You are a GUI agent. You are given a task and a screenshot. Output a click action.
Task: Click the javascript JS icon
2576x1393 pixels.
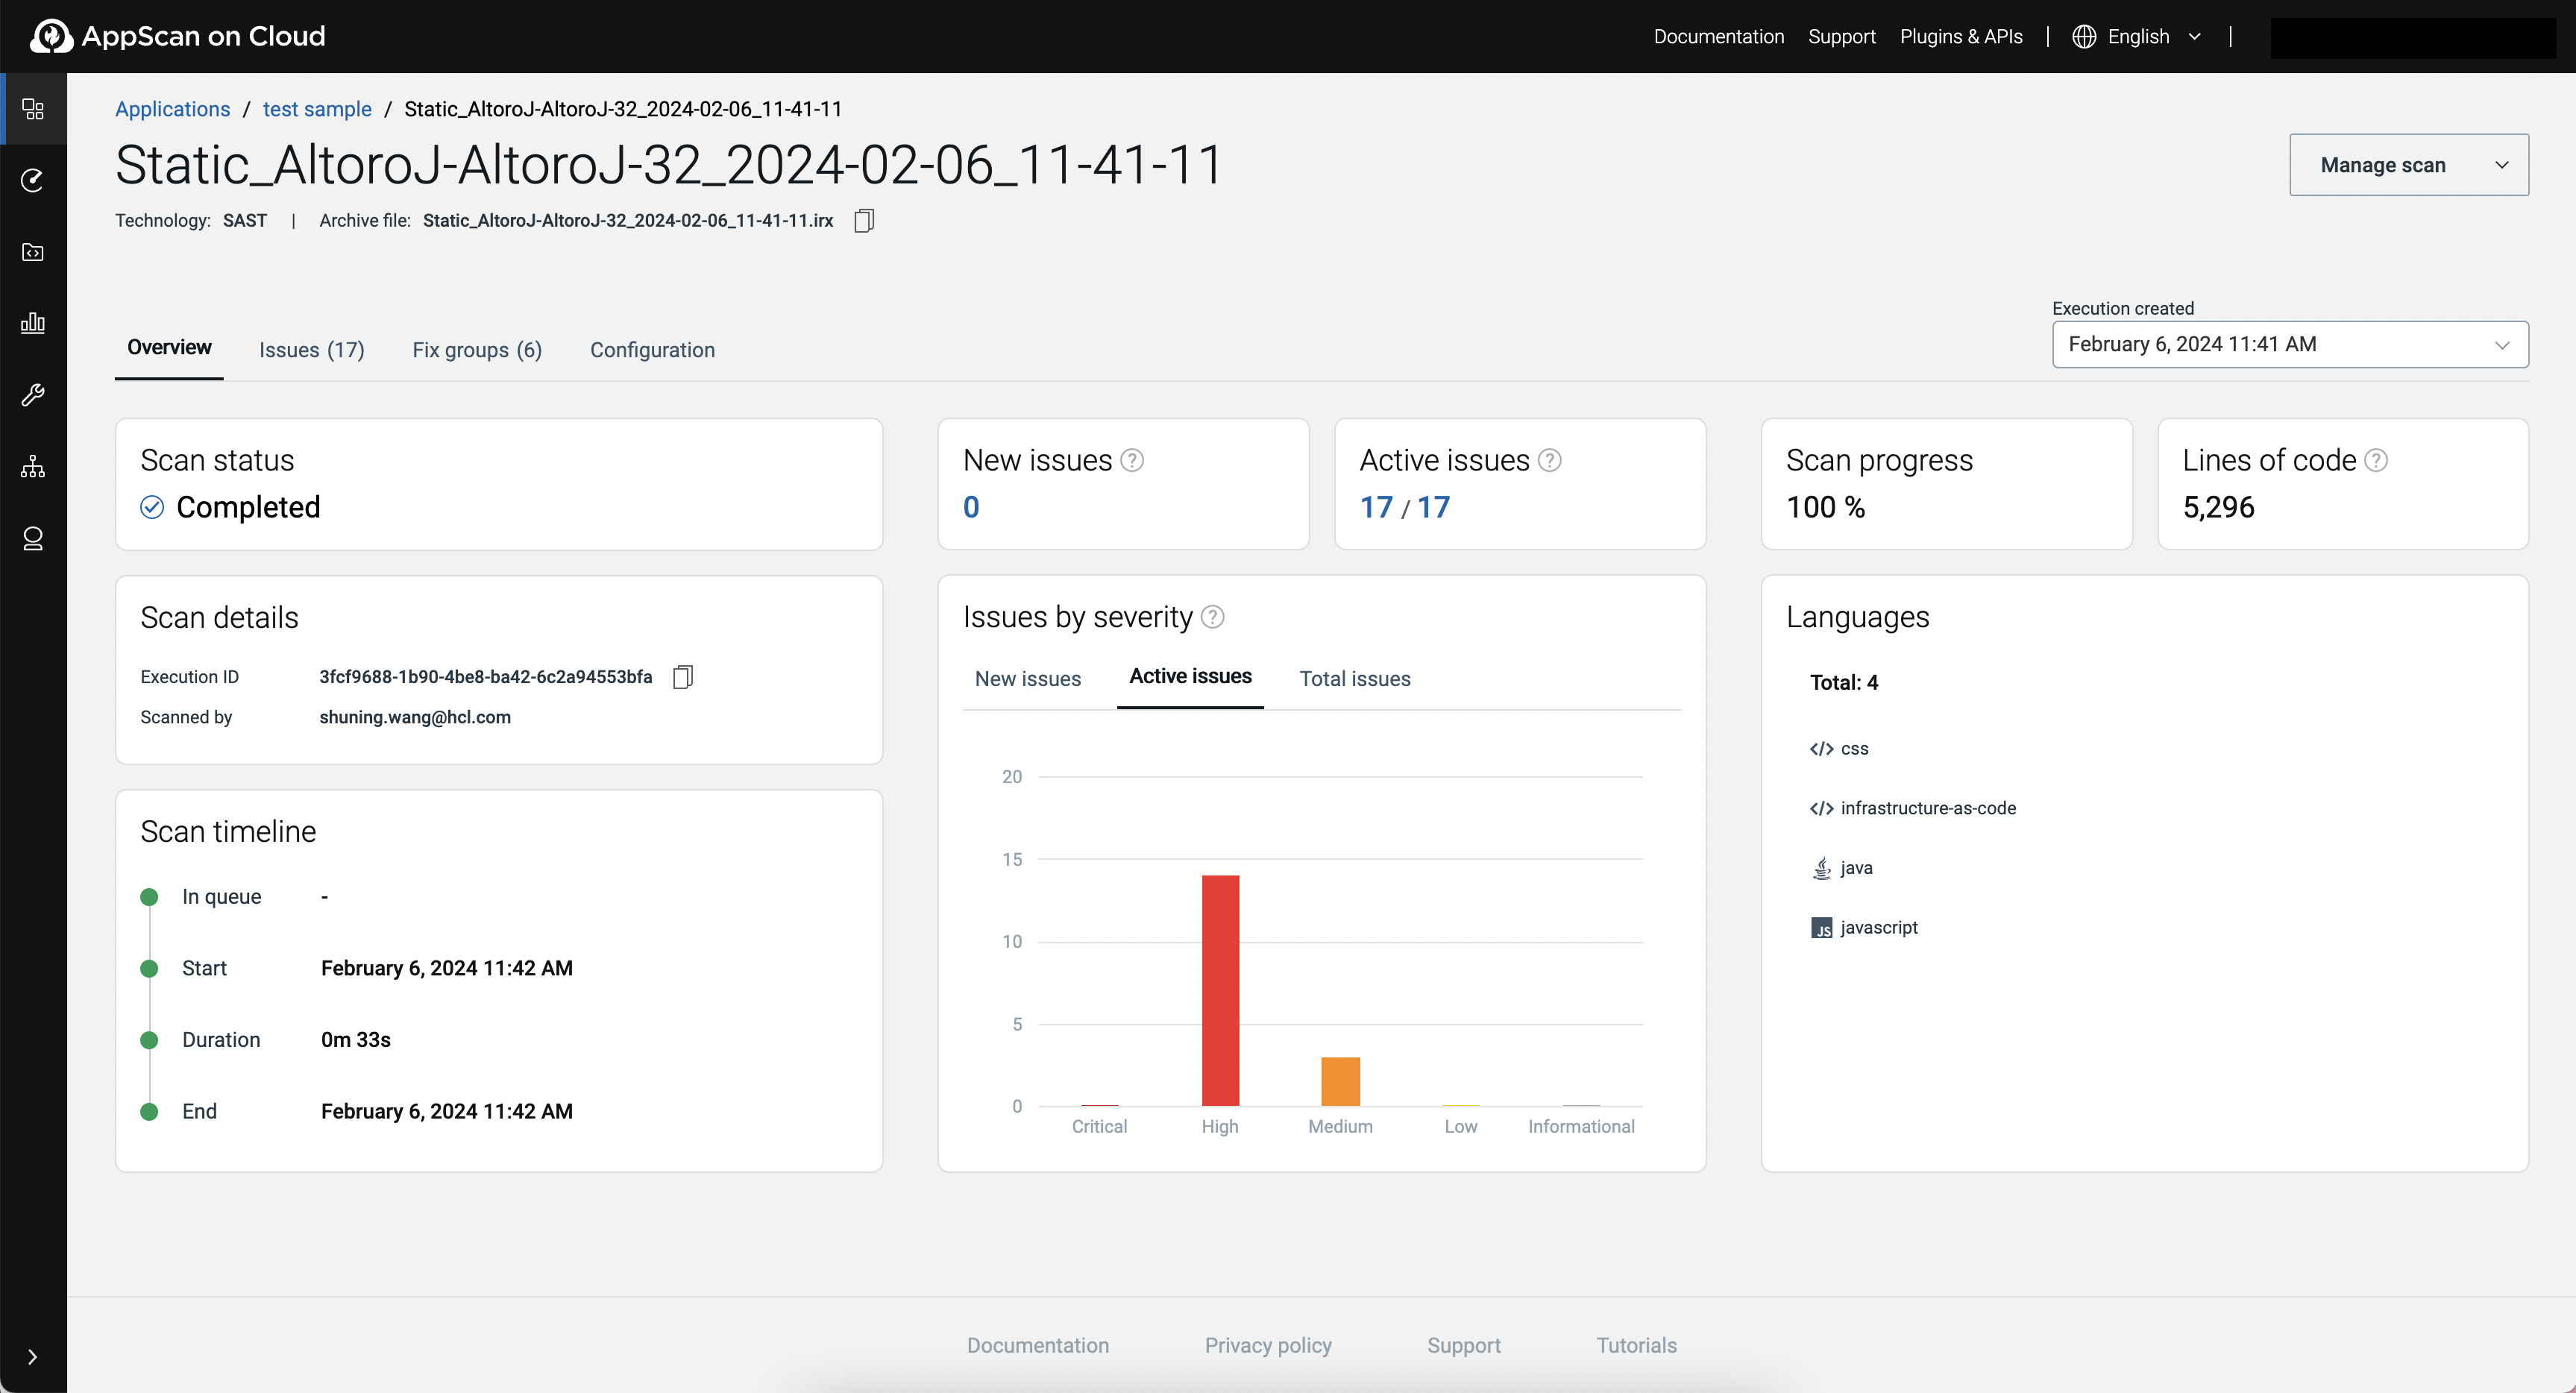pyautogui.click(x=1822, y=928)
